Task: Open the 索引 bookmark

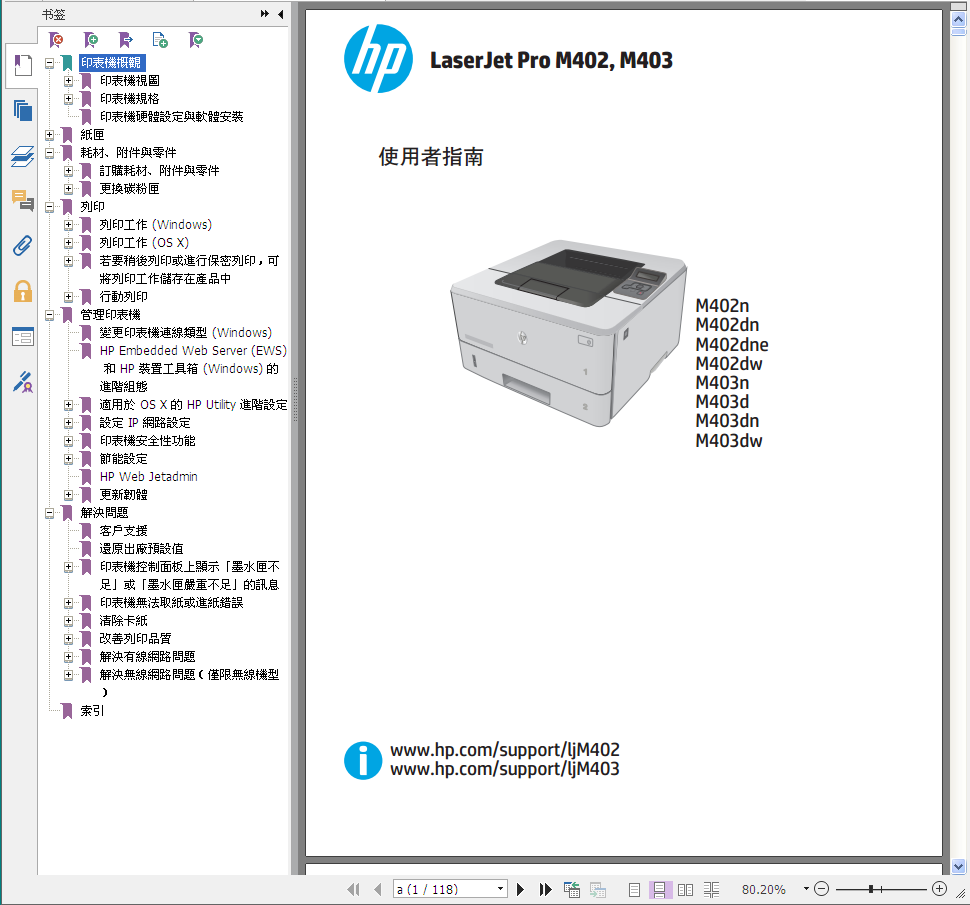Action: pyautogui.click(x=92, y=710)
